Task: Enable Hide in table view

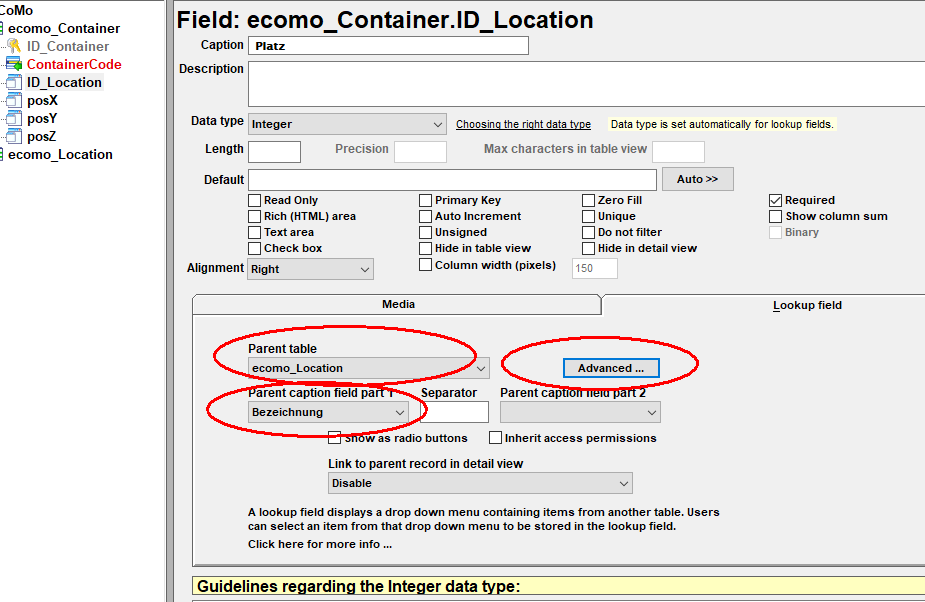Action: (425, 248)
